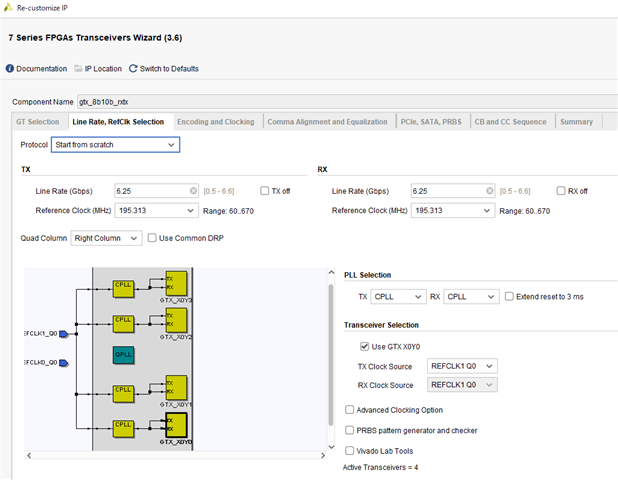Open TX Clock Source dropdown
The width and height of the screenshot is (618, 480).
[462, 366]
